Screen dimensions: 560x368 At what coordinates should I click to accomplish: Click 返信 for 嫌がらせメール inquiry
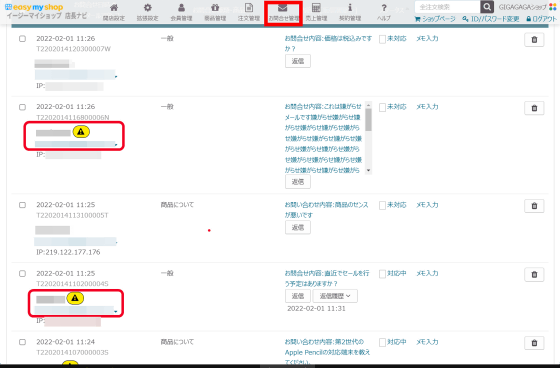(x=298, y=182)
